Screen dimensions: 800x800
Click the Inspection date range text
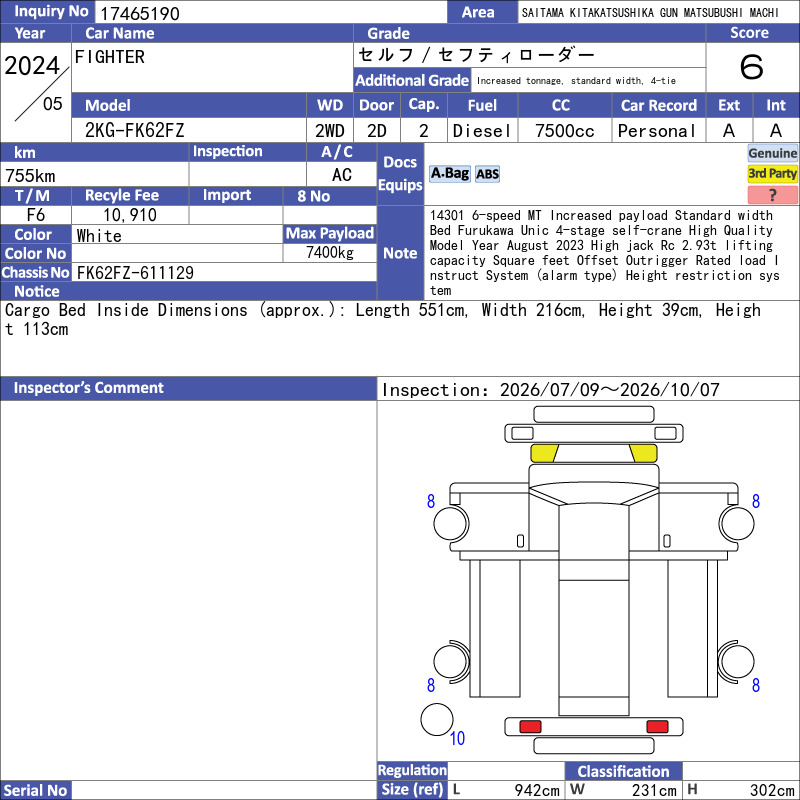point(551,390)
